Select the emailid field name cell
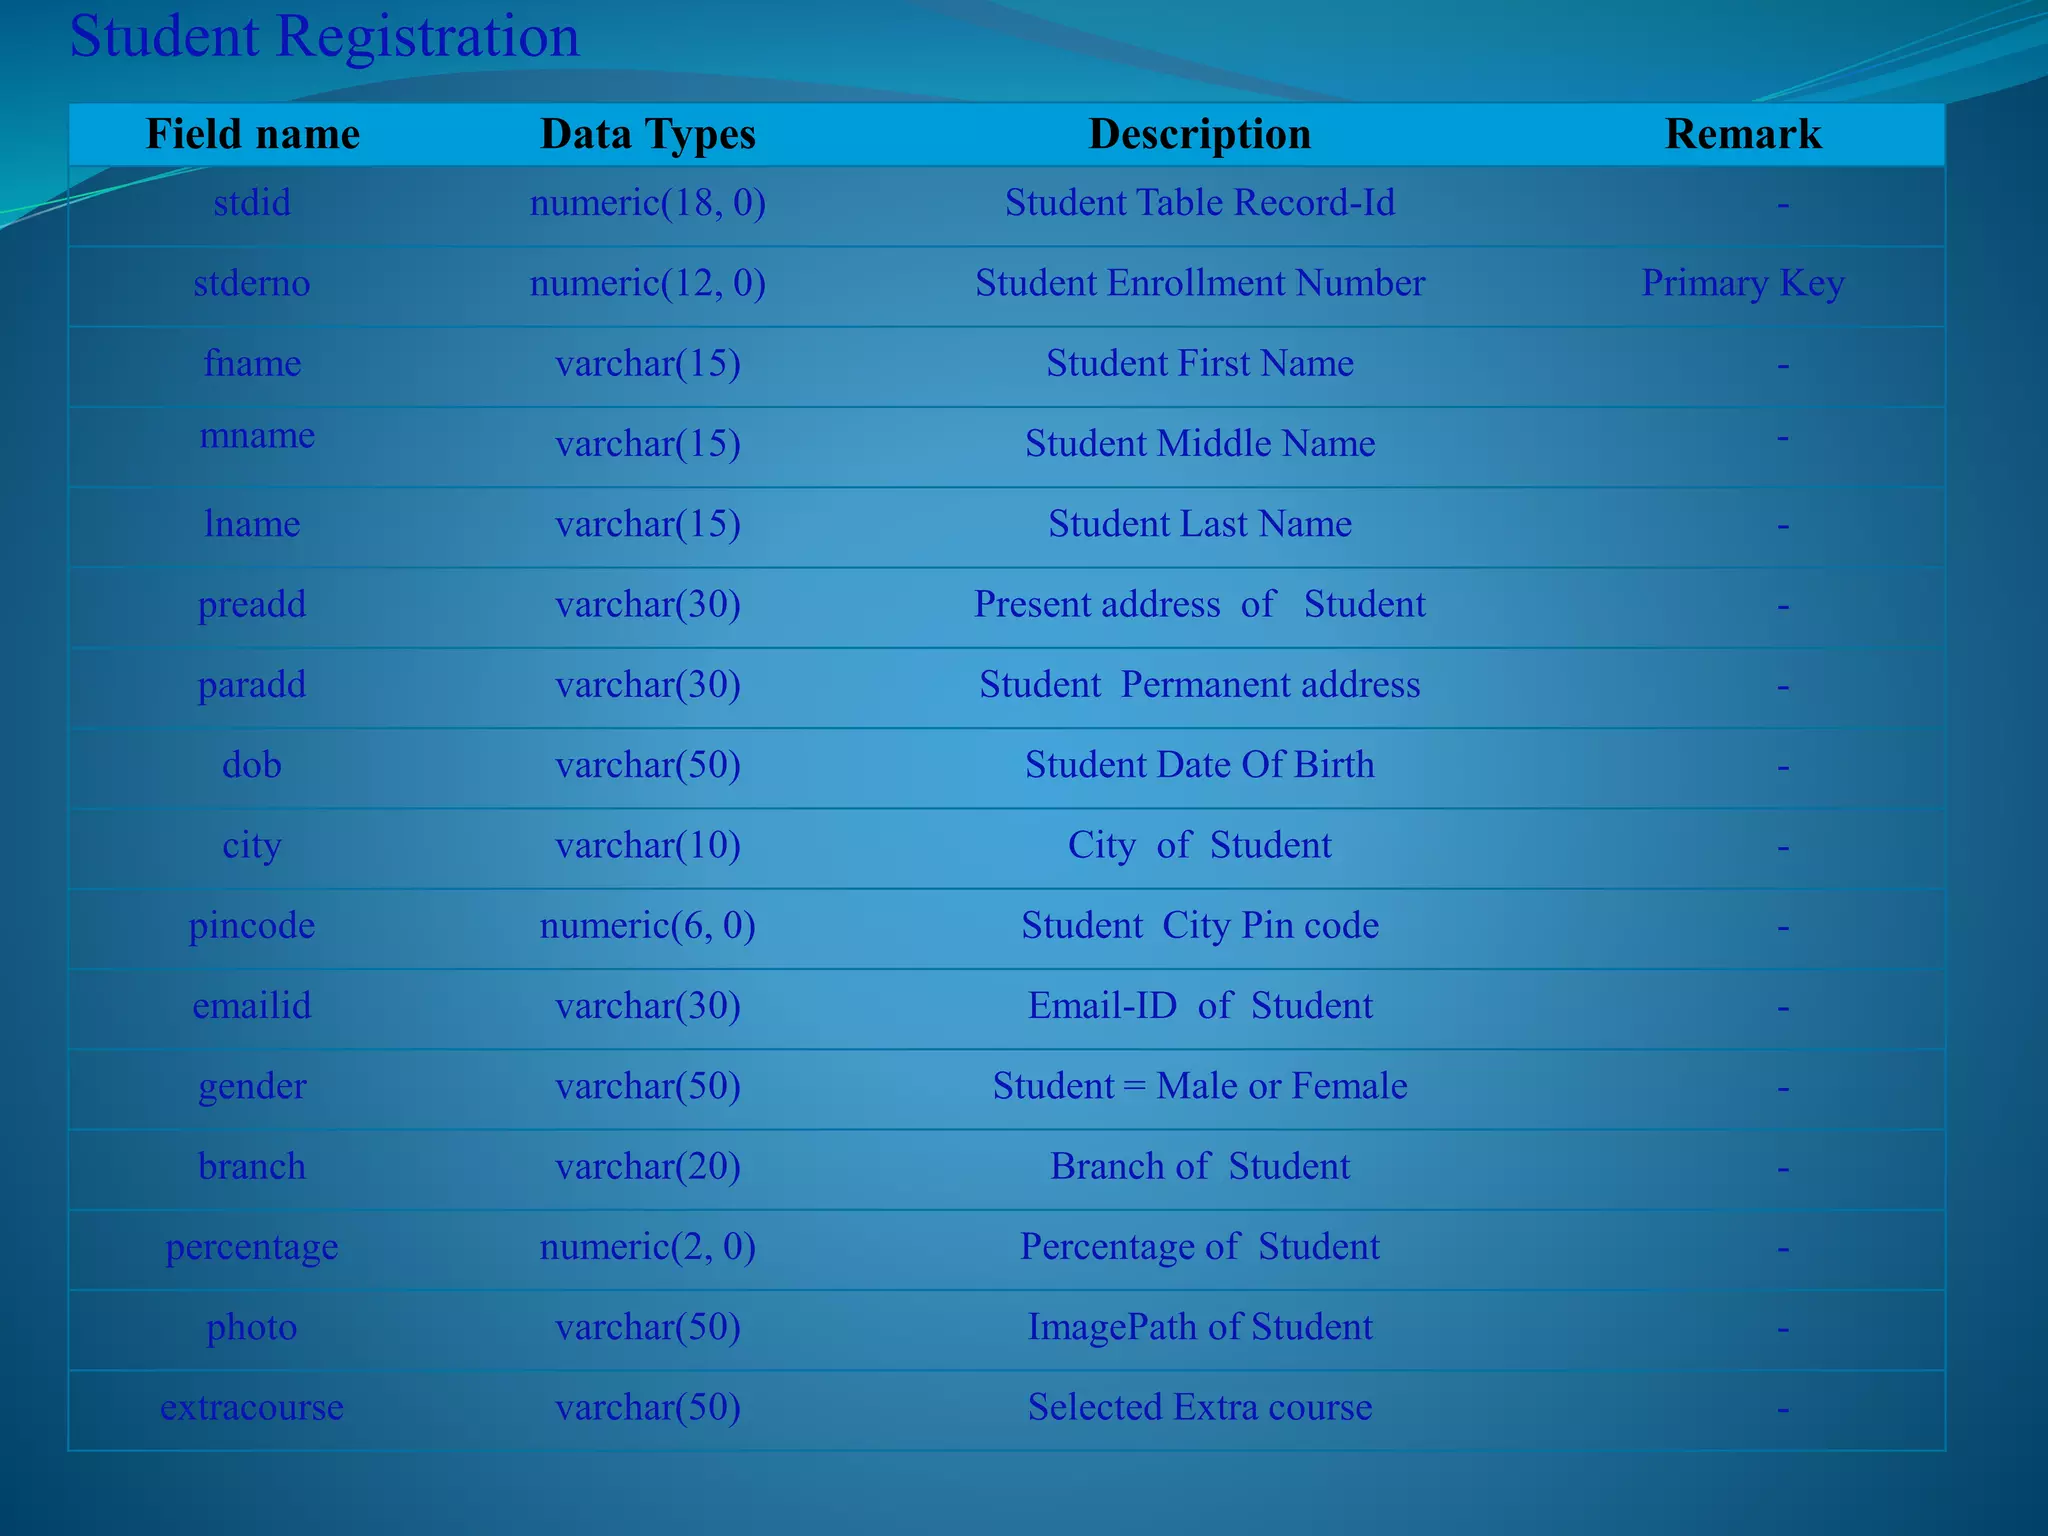Screen dimensions: 2048x1536 pos(252,1006)
